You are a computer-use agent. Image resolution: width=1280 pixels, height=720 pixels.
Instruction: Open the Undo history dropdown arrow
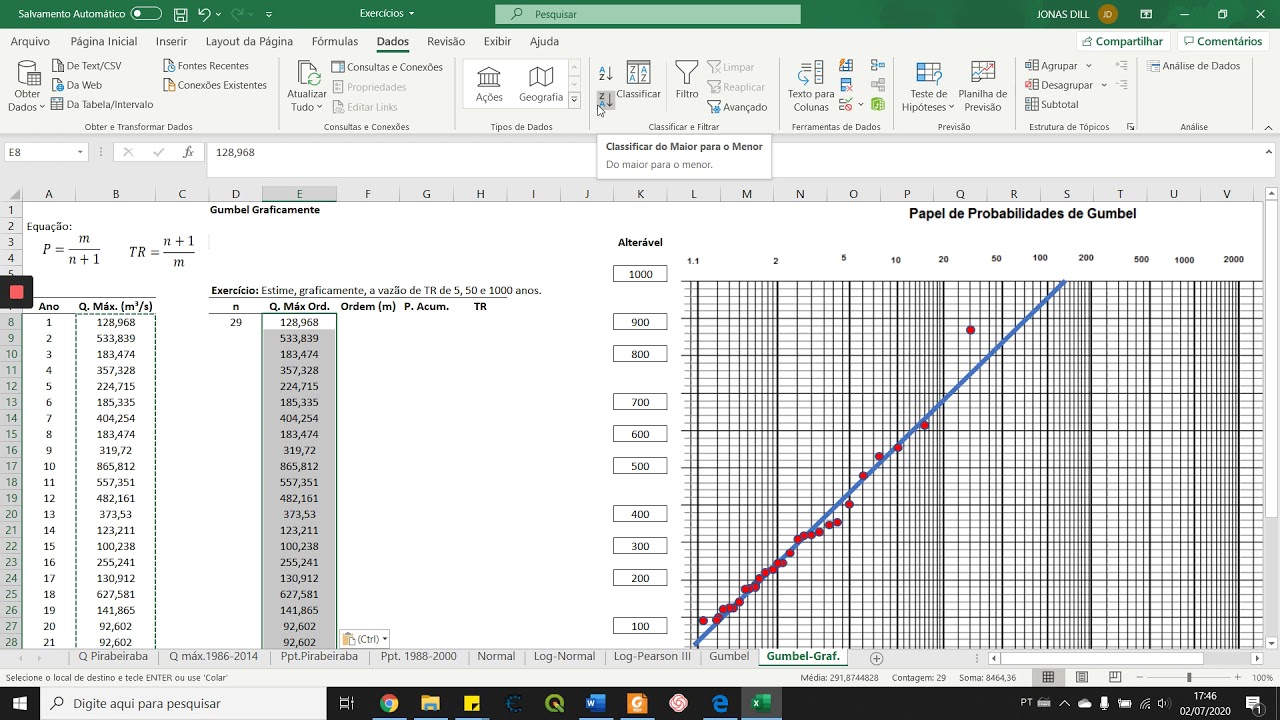click(x=219, y=15)
